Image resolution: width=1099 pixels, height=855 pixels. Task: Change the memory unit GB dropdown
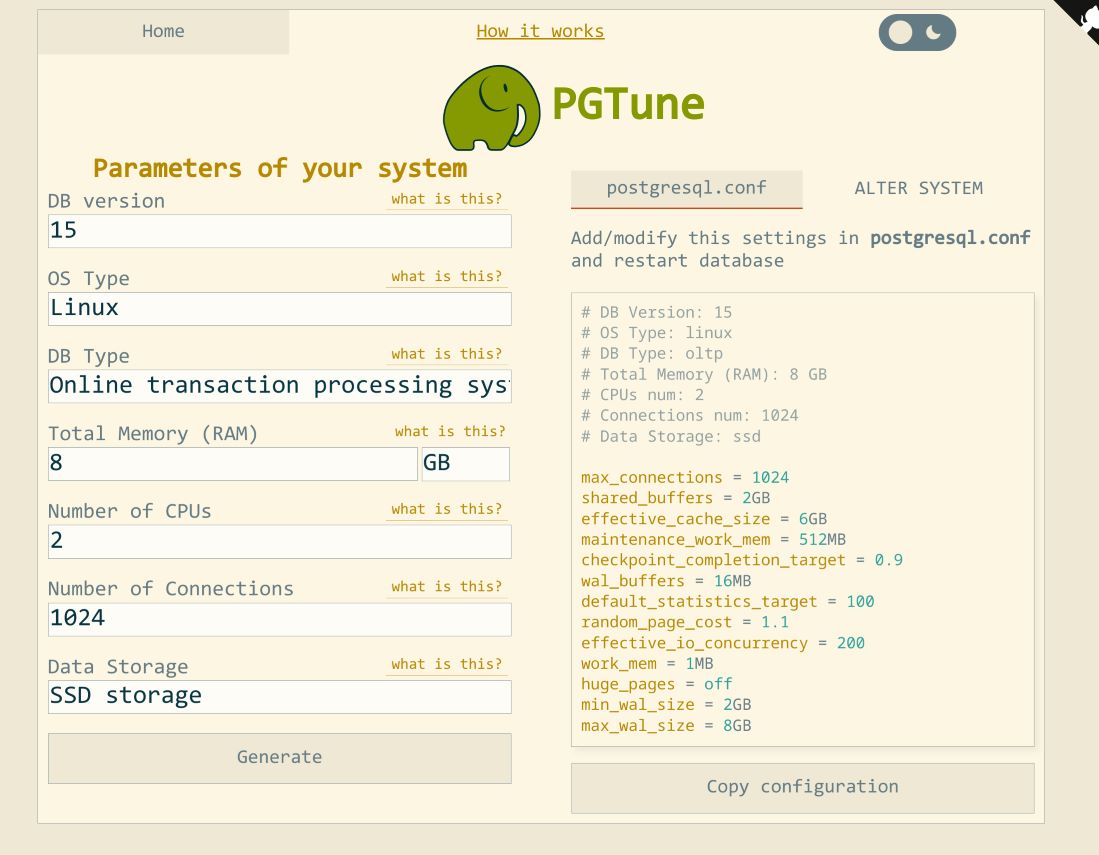point(465,464)
